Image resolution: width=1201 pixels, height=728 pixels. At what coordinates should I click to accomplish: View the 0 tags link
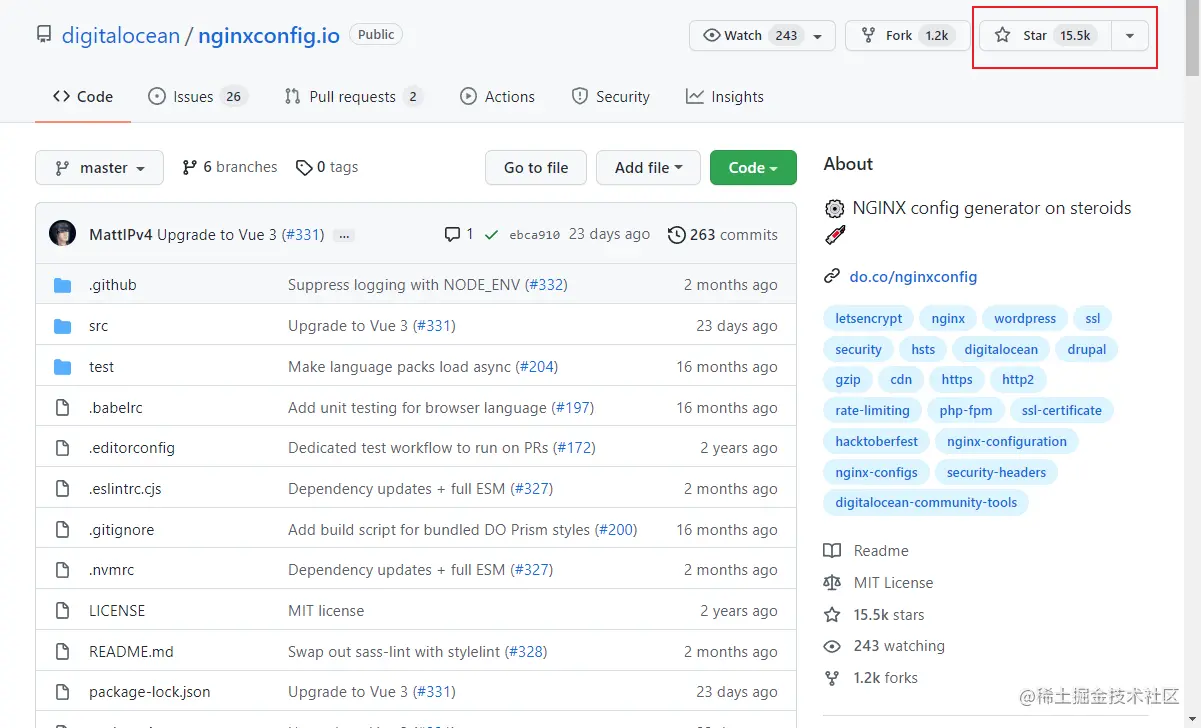327,168
